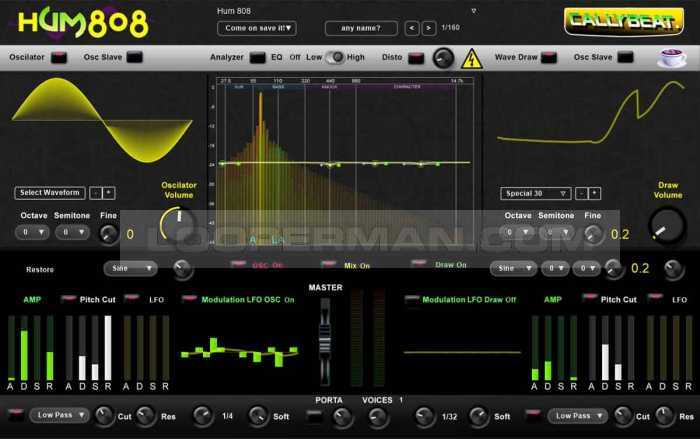Viewport: 700px width, 439px height.
Task: Click the Restore button
Action: point(40,269)
